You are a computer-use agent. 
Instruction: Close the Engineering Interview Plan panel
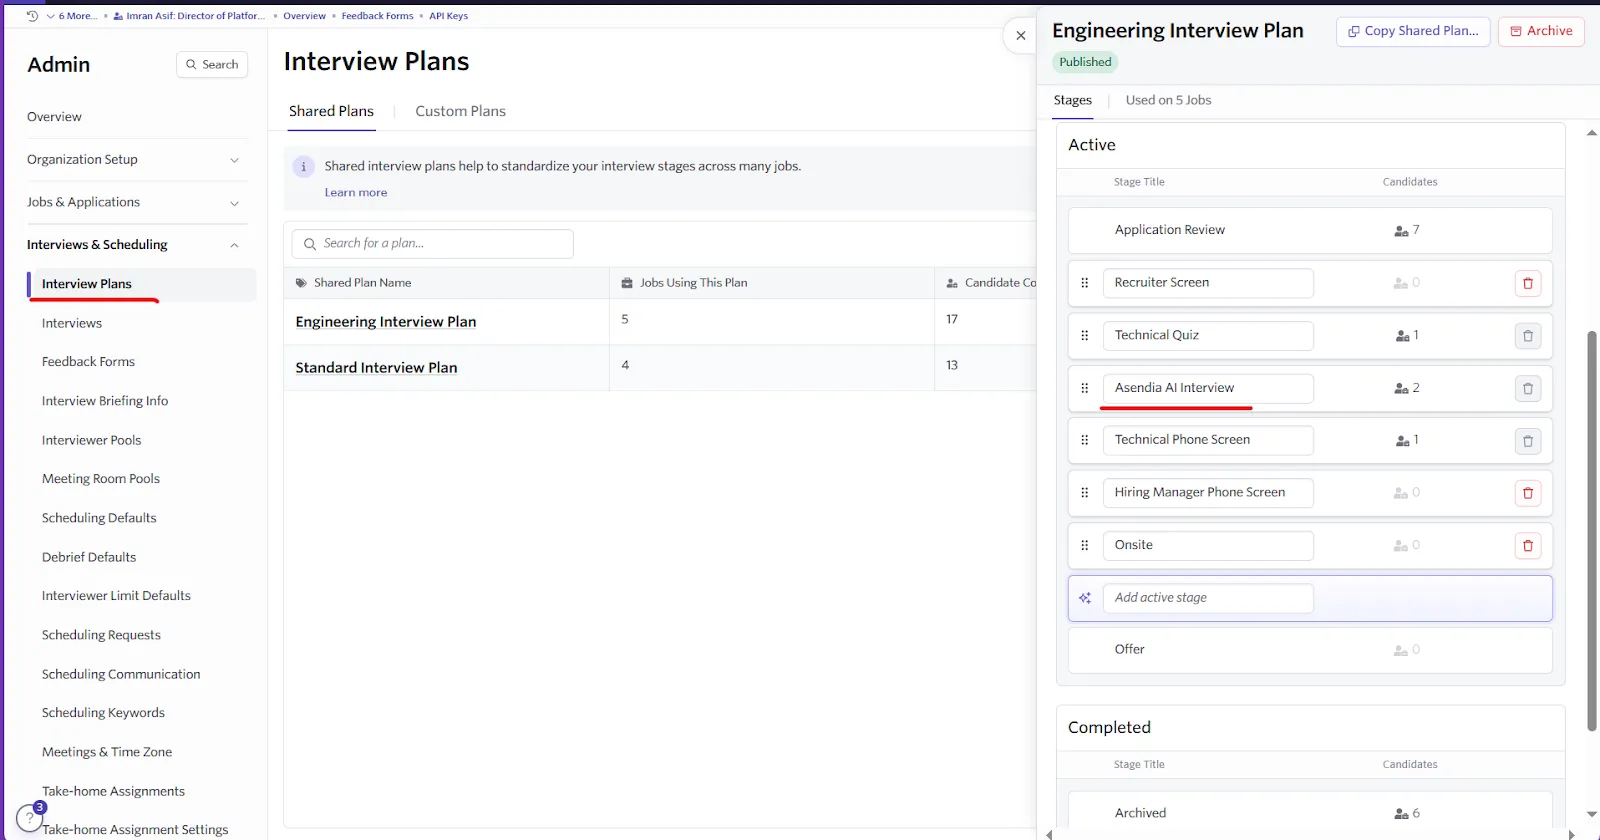(1020, 35)
